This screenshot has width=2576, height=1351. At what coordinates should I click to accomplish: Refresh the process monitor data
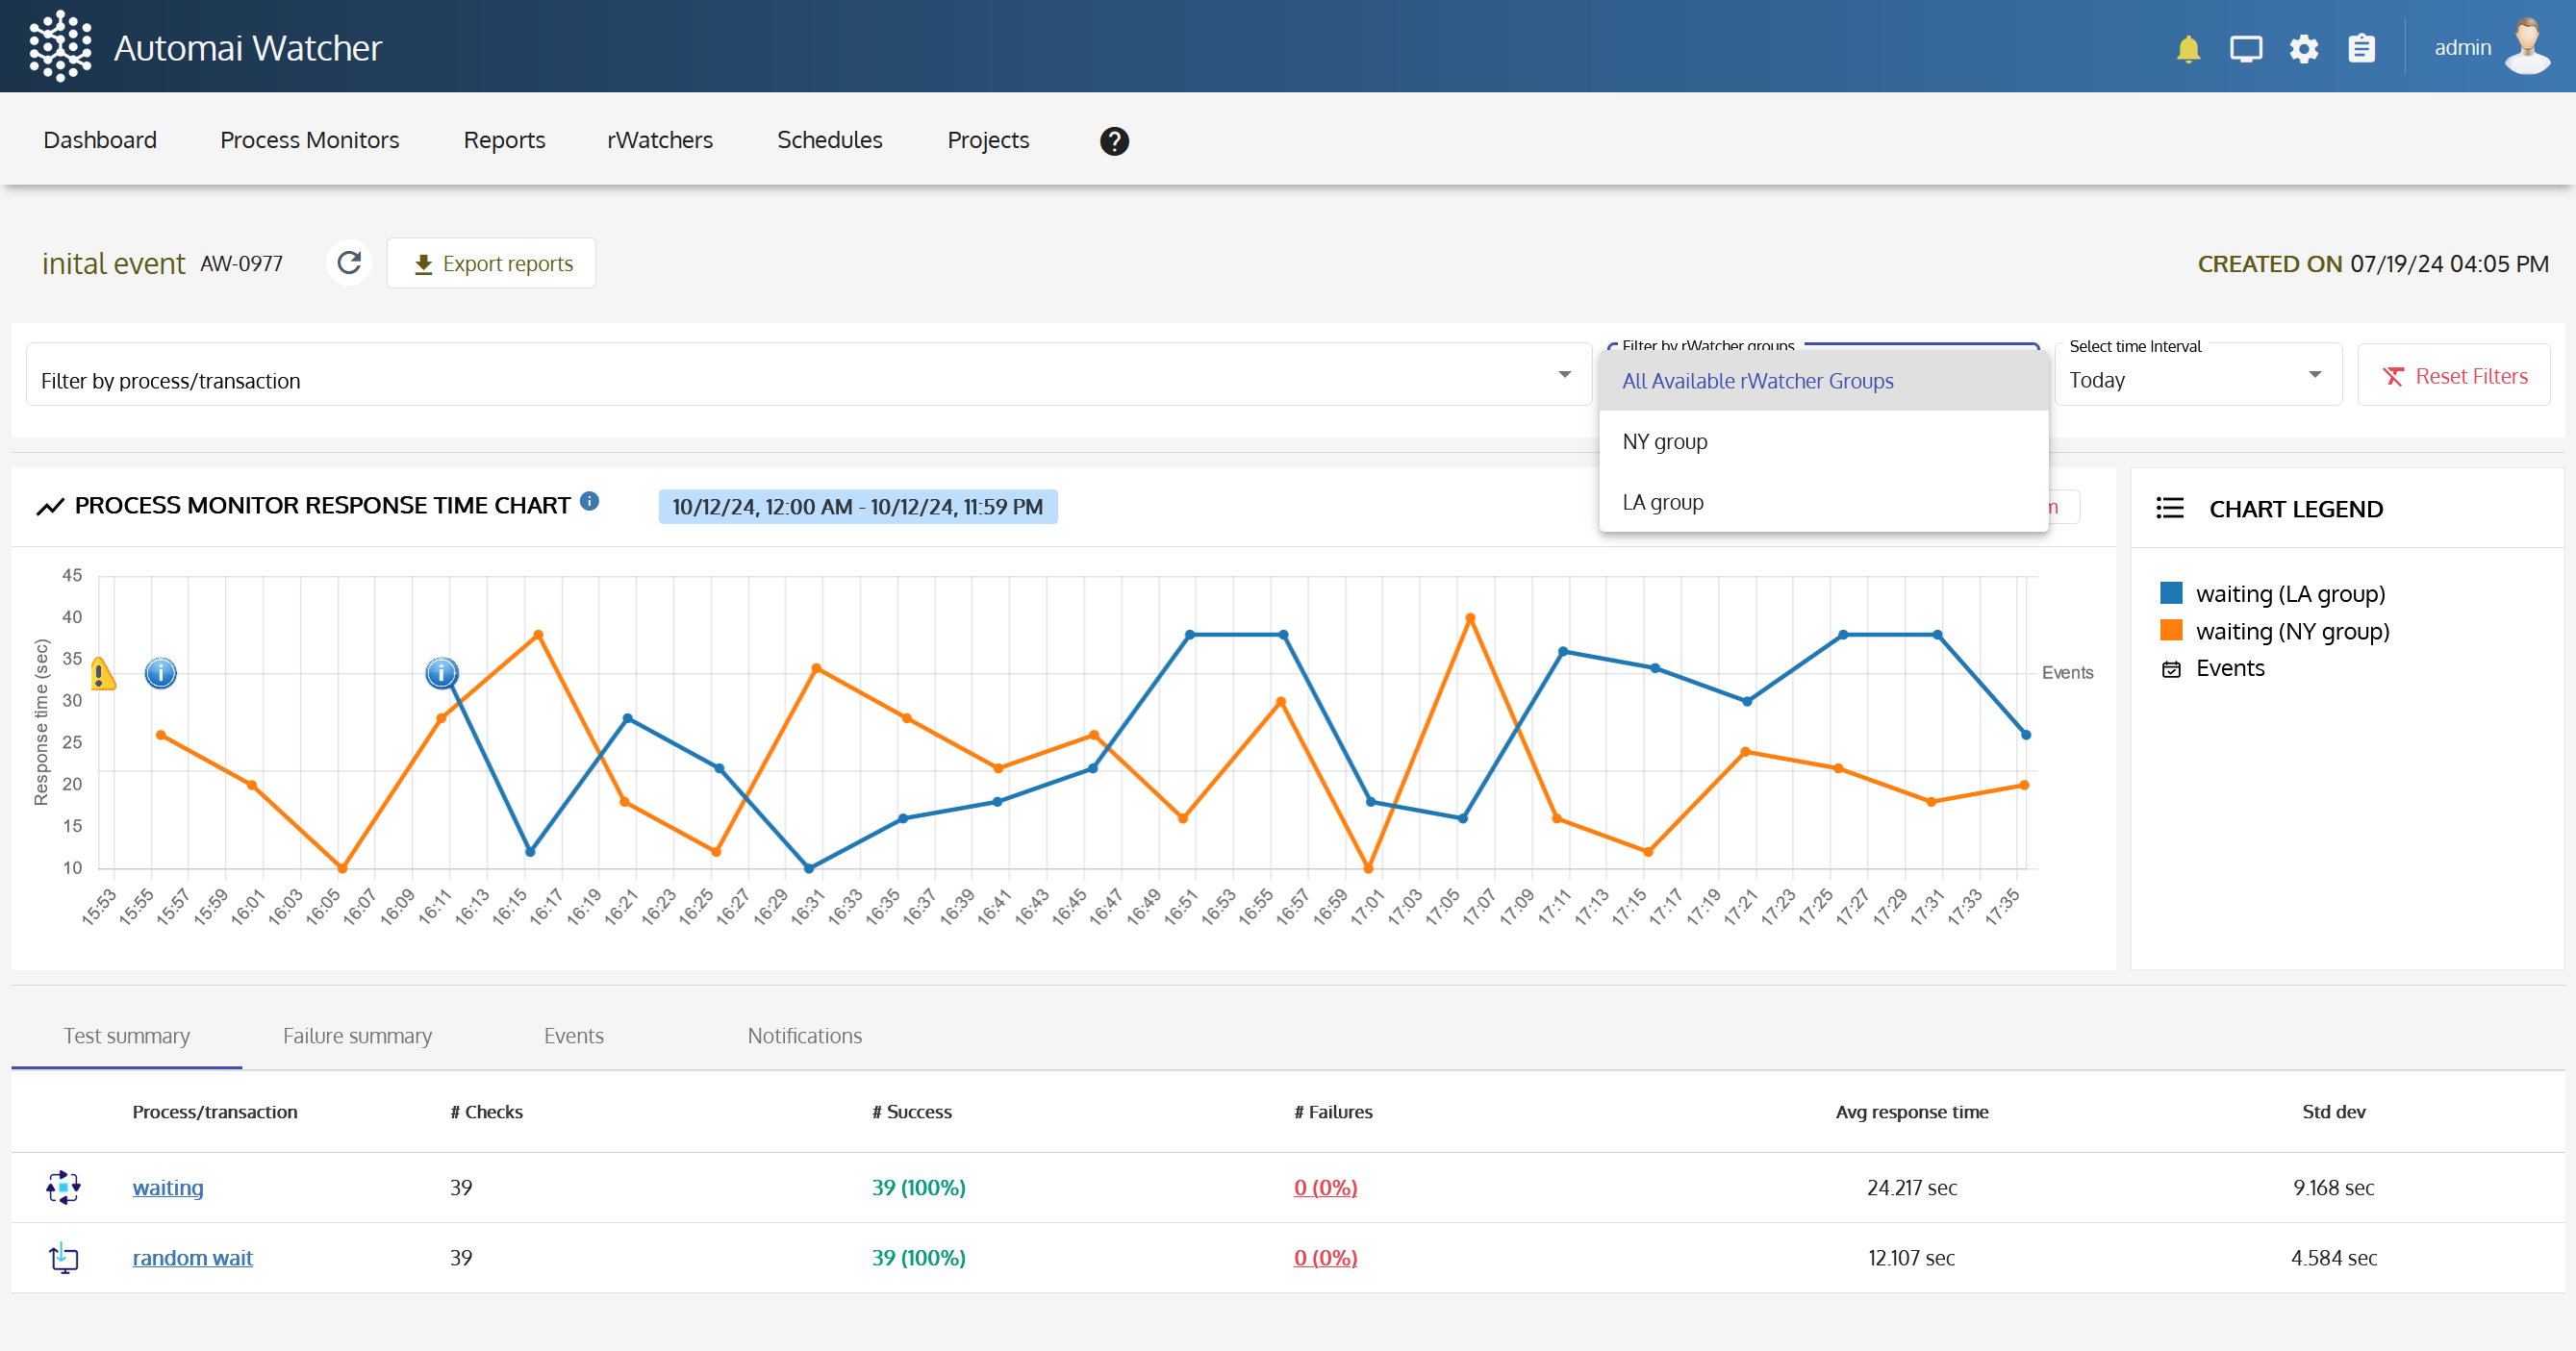point(349,263)
